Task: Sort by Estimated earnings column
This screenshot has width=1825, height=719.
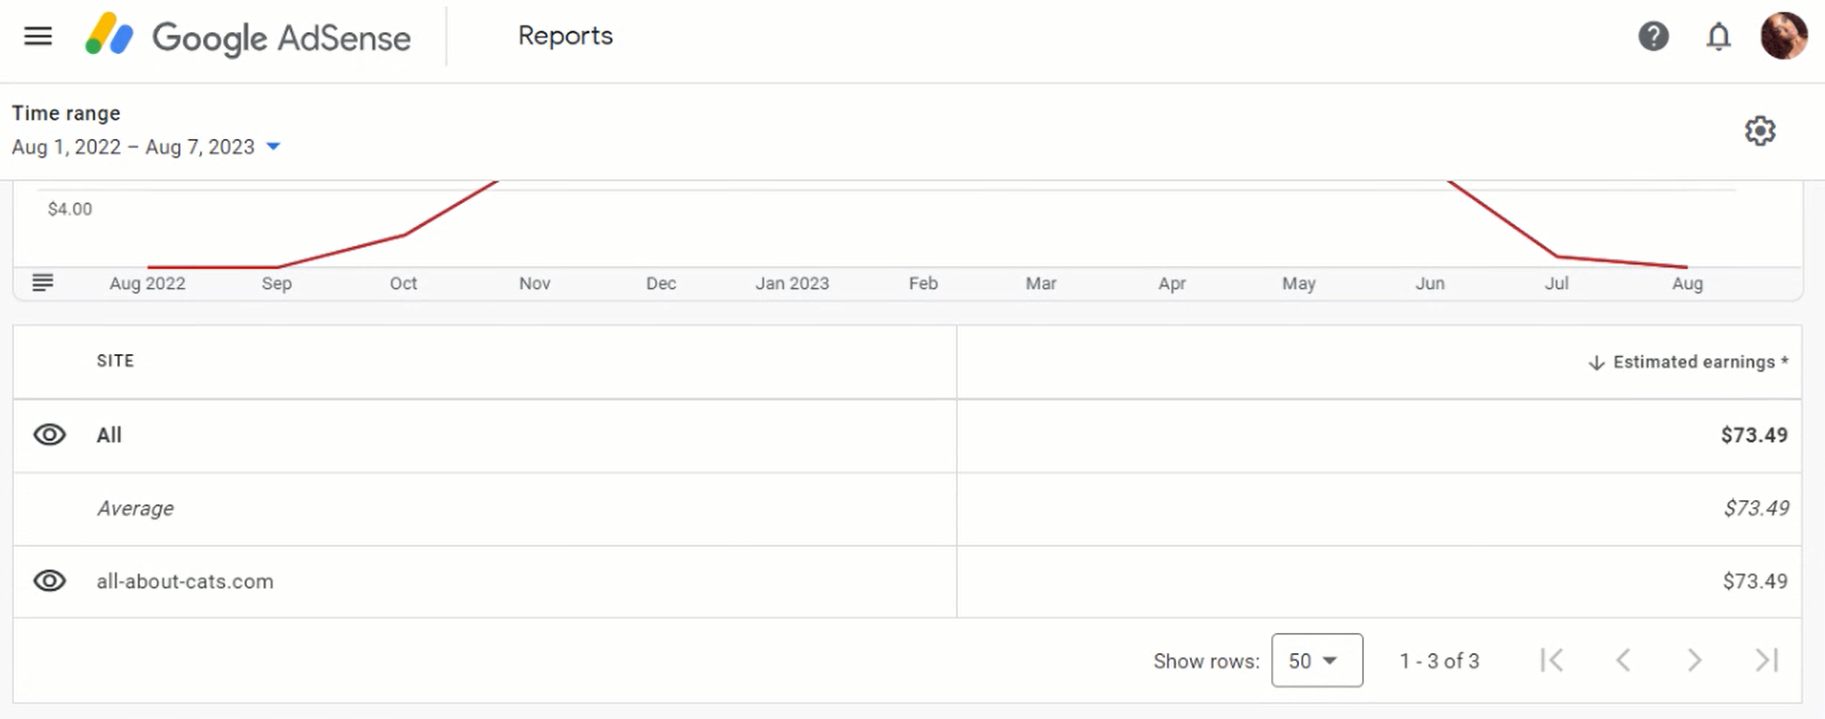Action: click(x=1688, y=362)
